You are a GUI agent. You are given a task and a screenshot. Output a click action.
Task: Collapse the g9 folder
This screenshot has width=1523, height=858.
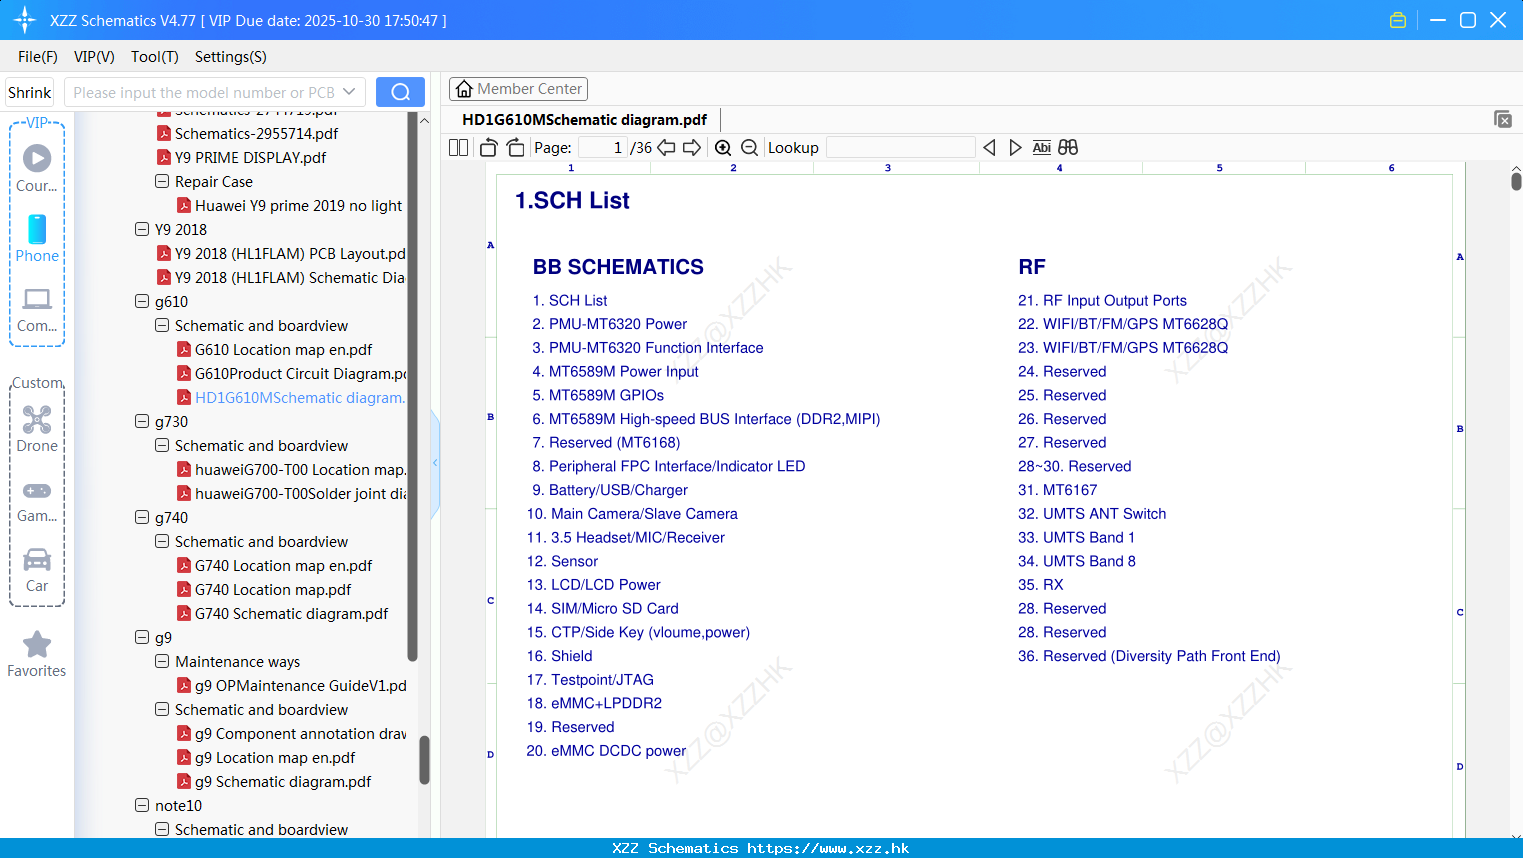click(x=142, y=637)
